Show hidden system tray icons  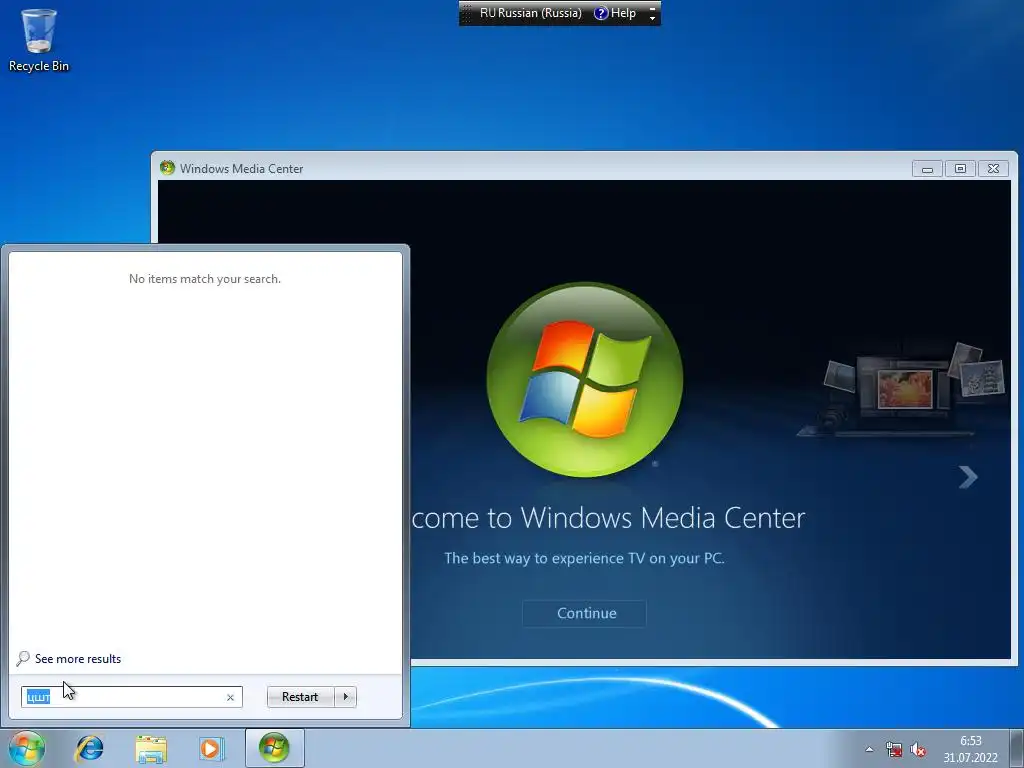coord(869,749)
